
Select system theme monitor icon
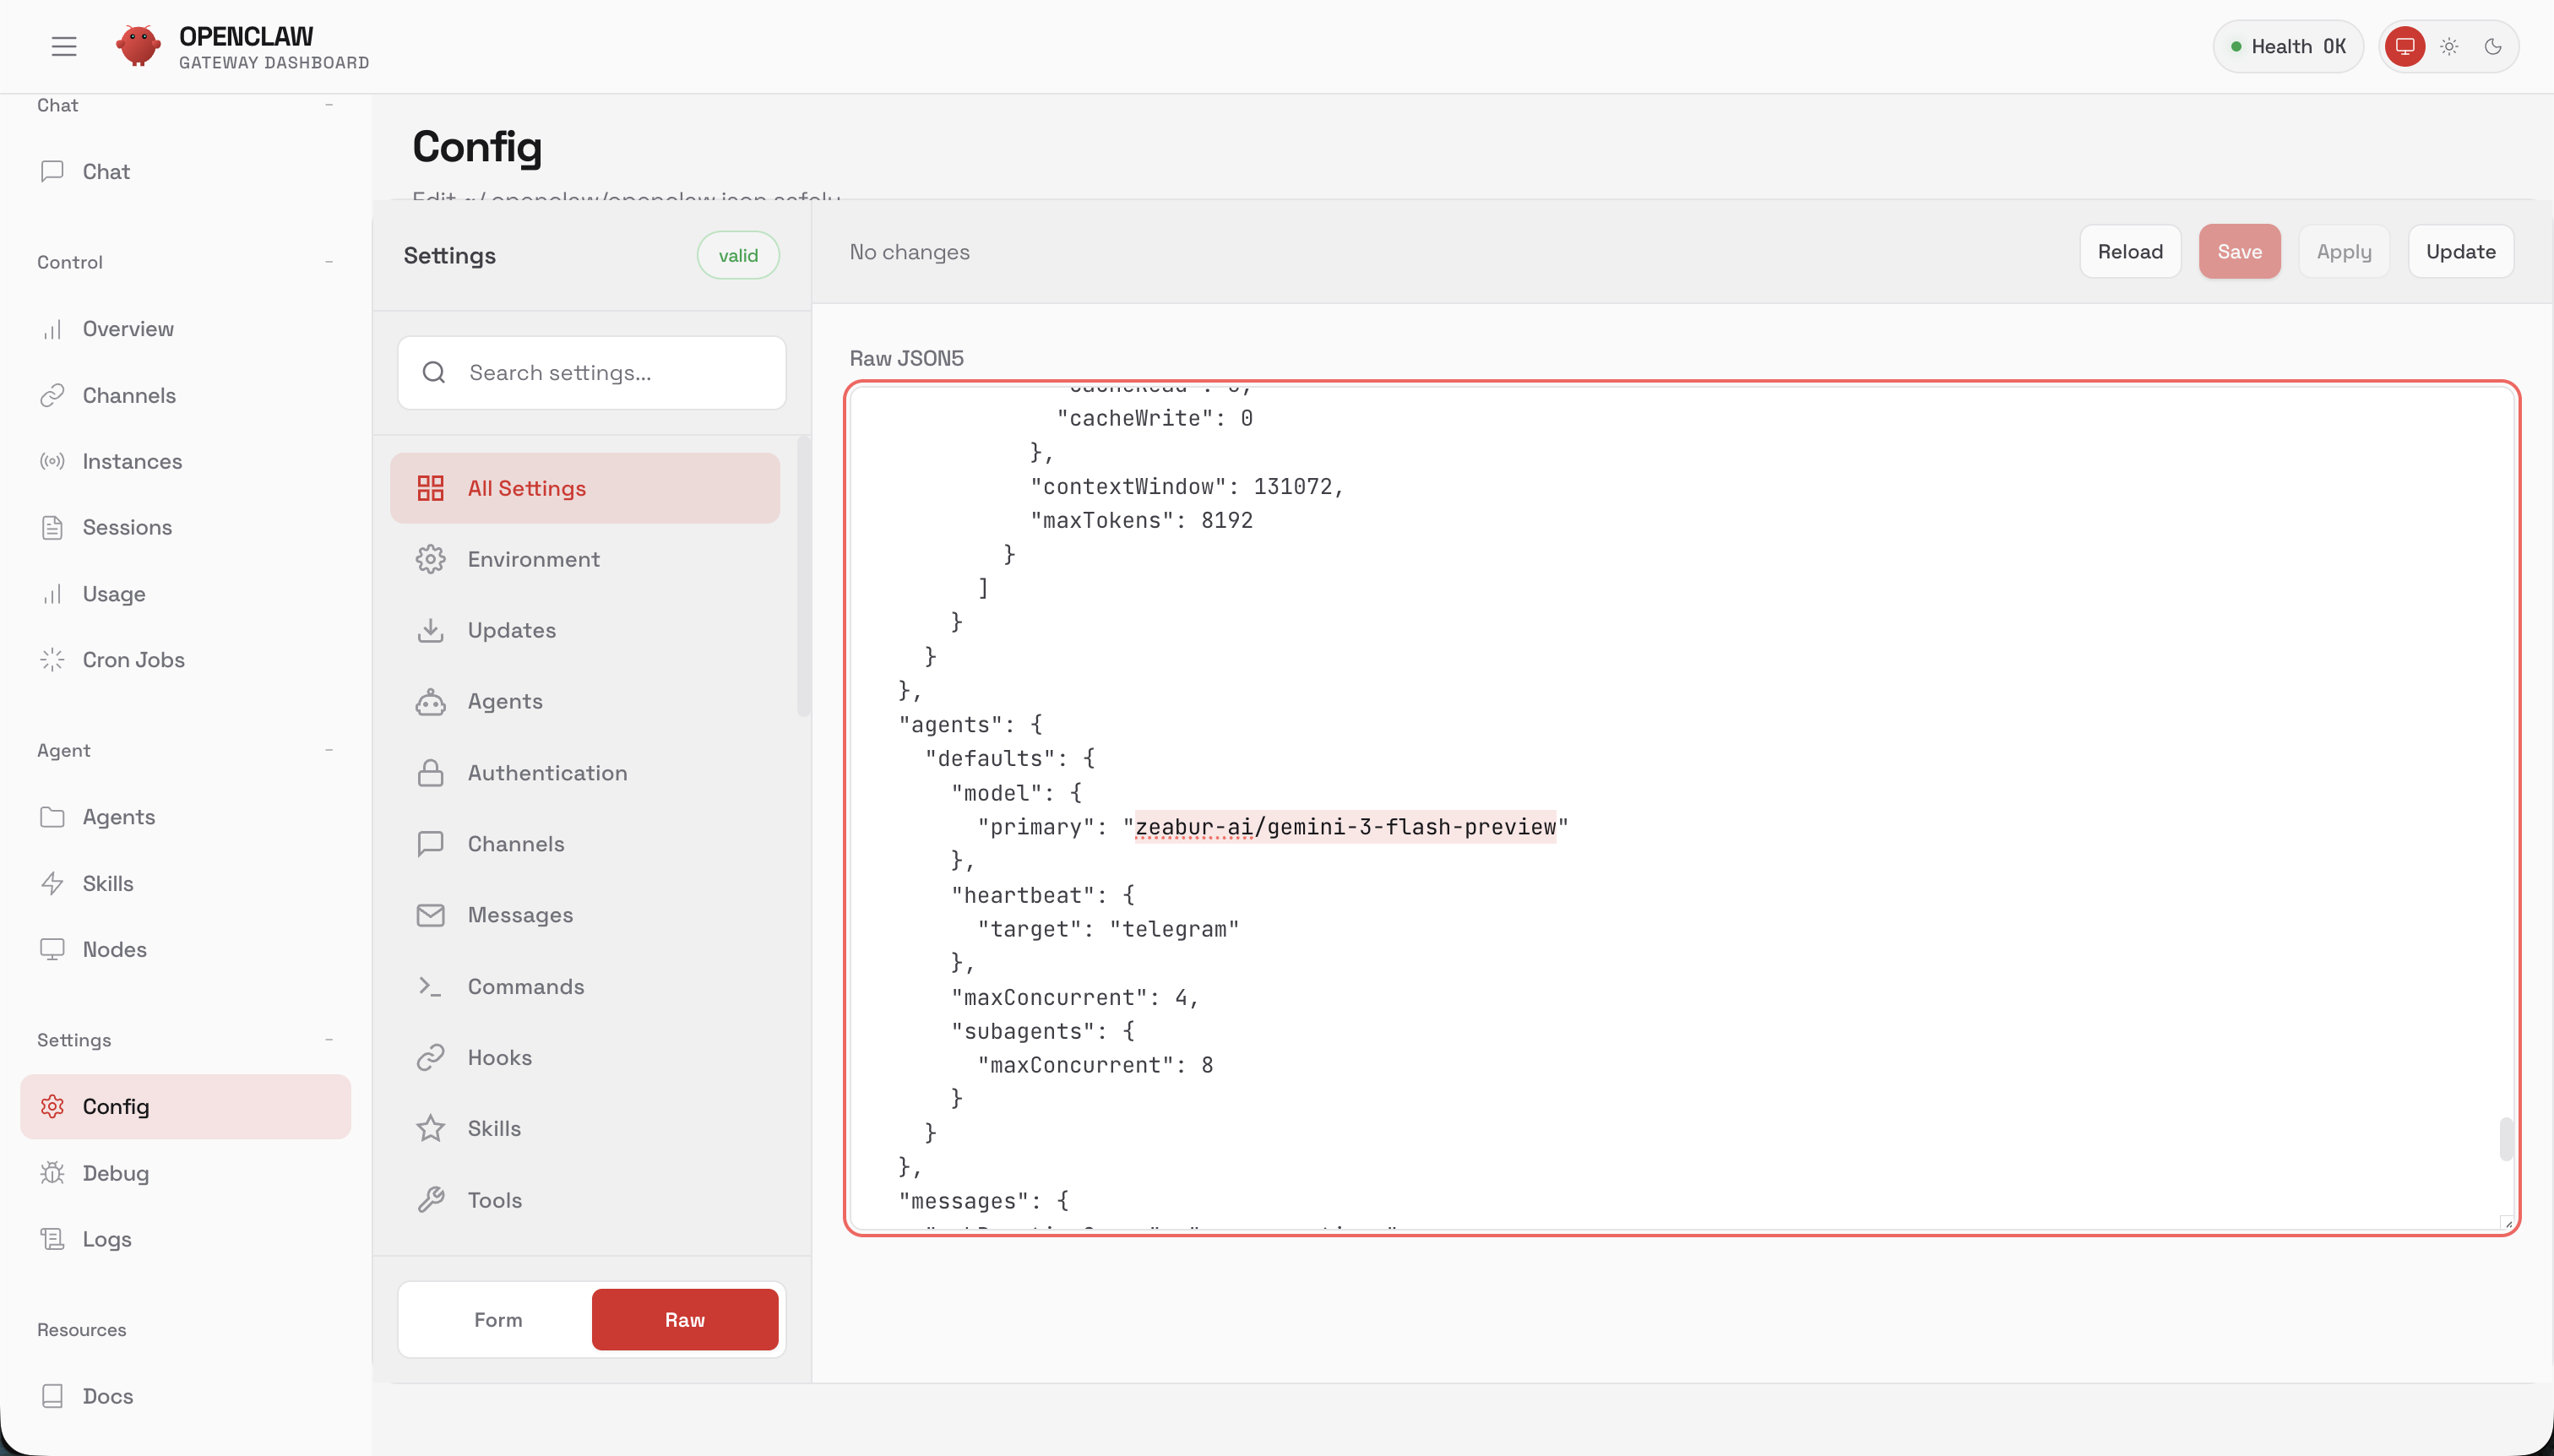2405,46
